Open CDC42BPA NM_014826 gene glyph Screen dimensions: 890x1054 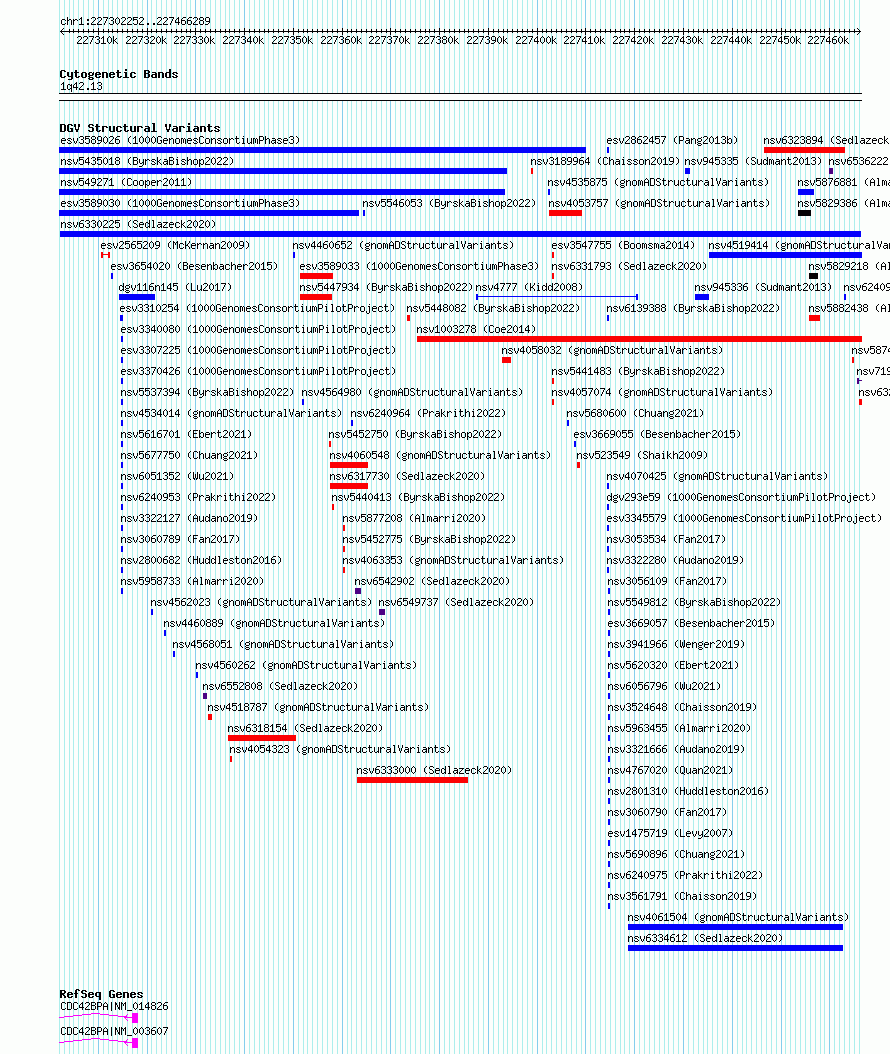coord(99,1018)
